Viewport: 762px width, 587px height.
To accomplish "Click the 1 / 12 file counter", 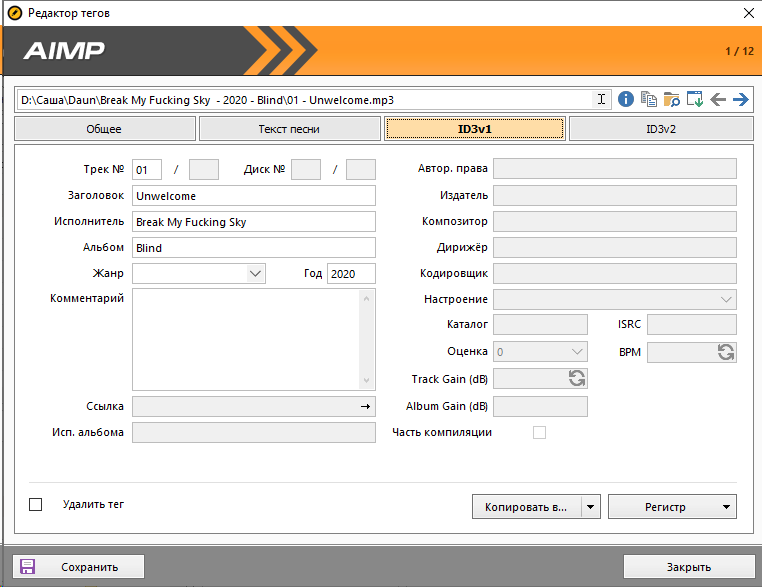I will (x=739, y=51).
